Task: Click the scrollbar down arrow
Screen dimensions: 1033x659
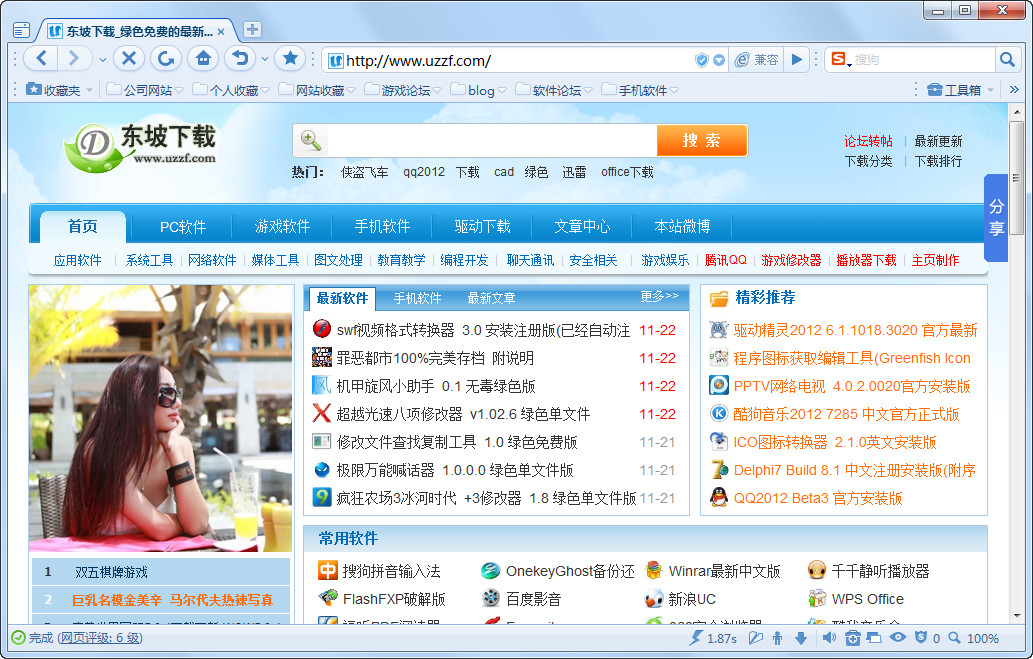Action: coord(1017,616)
